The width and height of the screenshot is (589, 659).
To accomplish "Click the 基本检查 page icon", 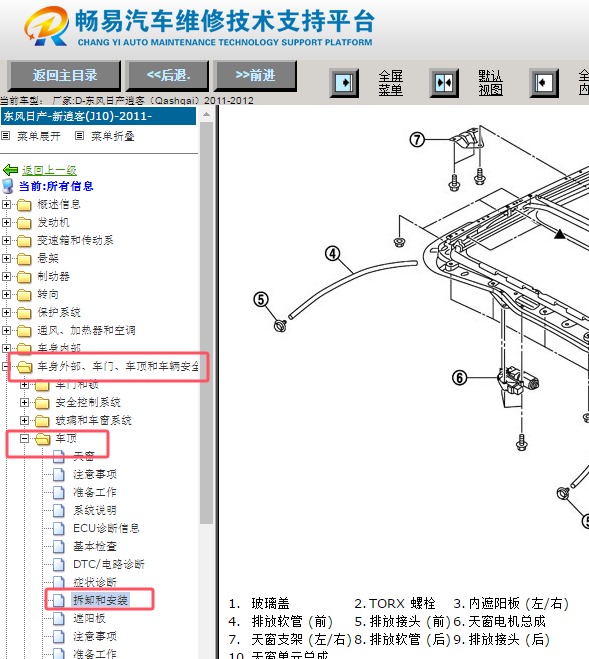I will pos(59,547).
